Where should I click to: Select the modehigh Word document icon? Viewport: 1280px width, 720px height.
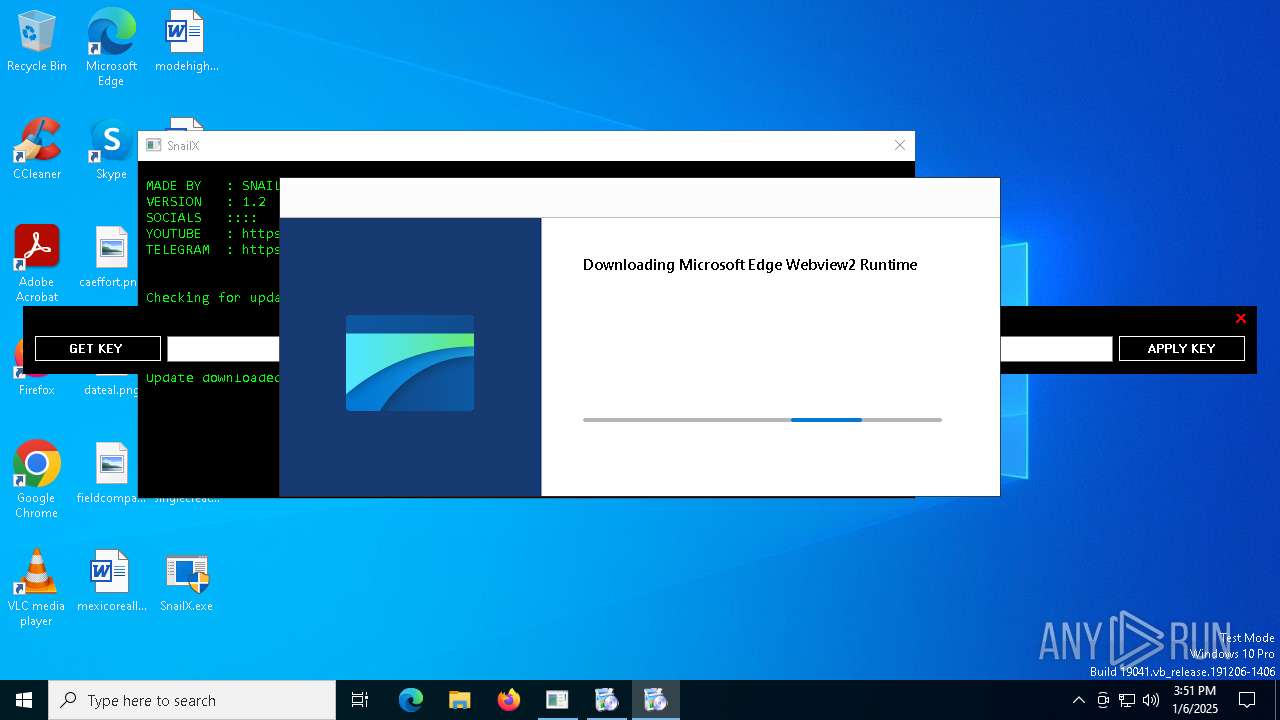click(186, 41)
